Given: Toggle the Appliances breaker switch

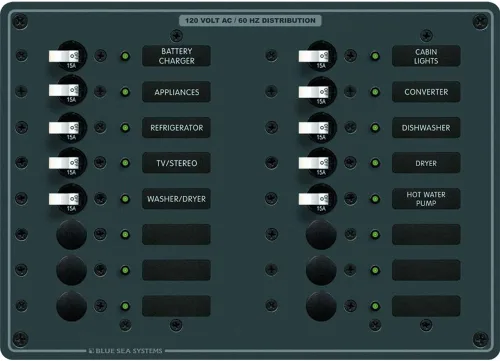Looking at the screenshot, I should 64,90.
